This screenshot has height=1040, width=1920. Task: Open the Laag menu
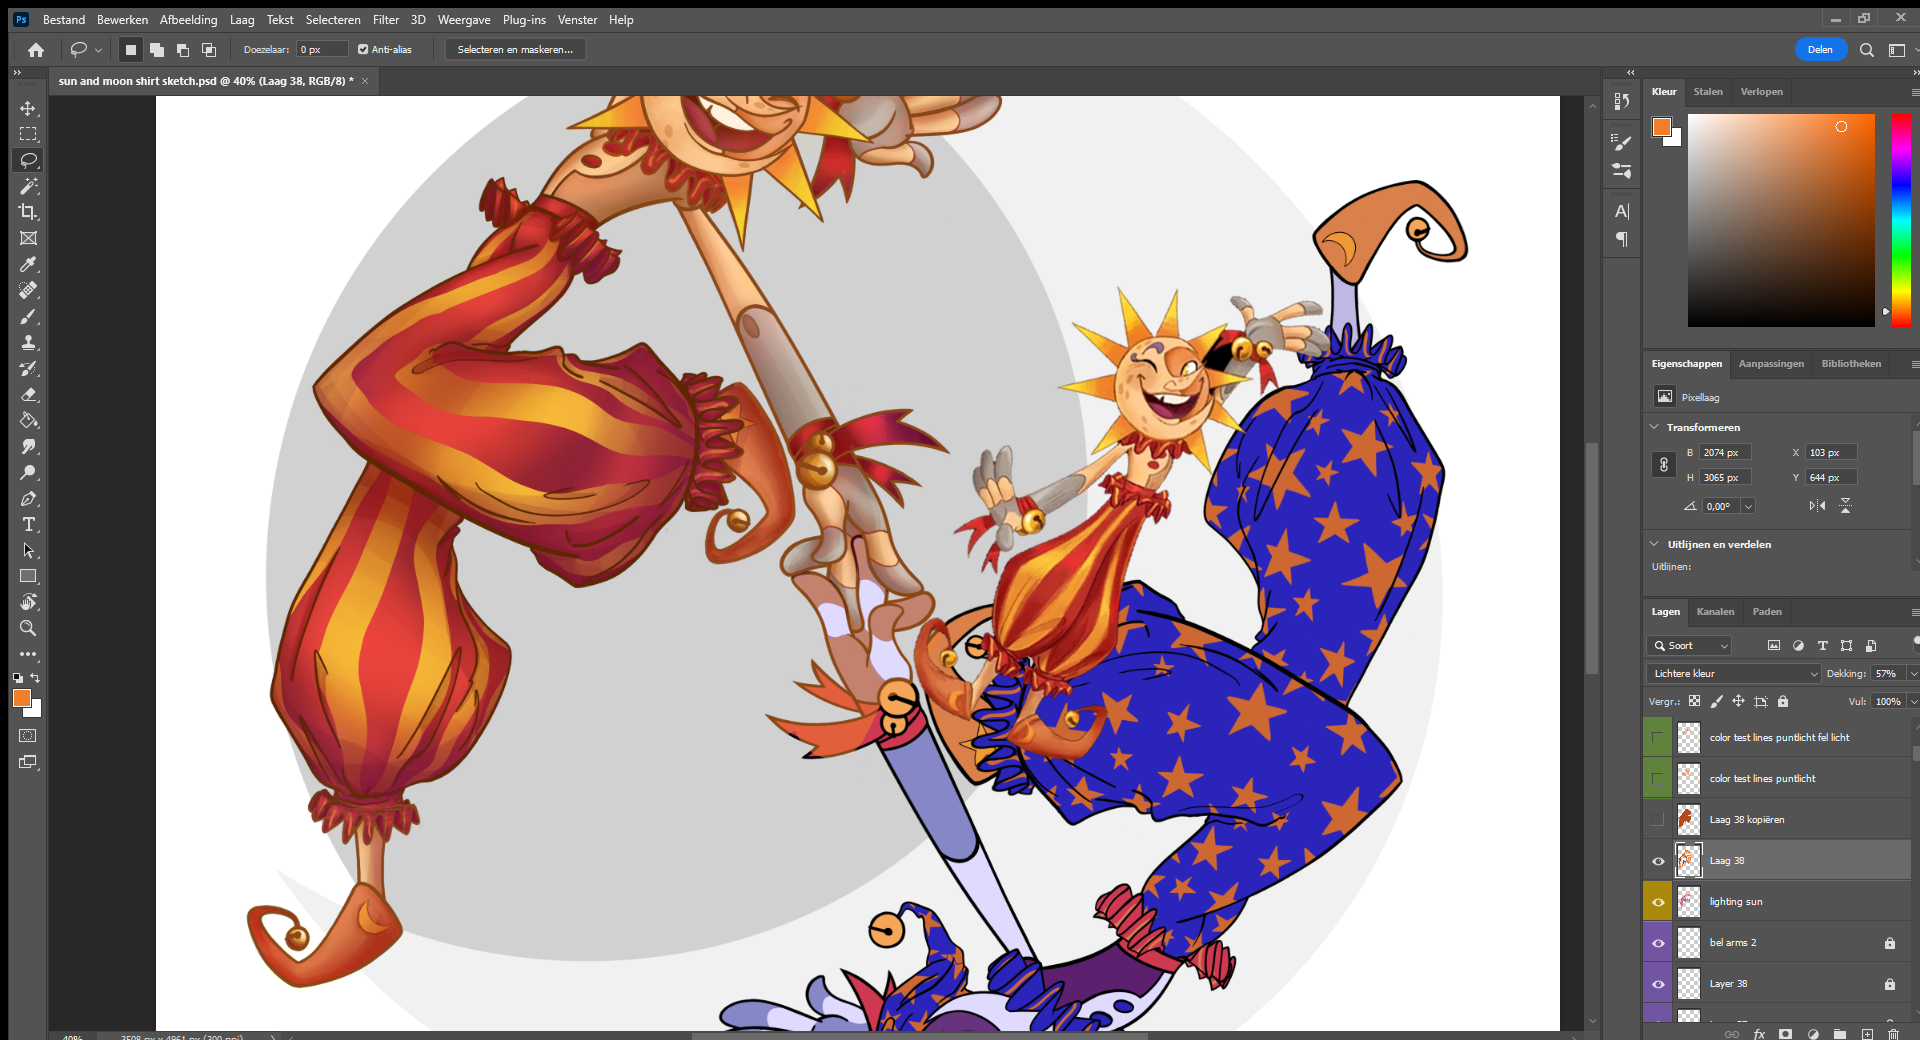pyautogui.click(x=242, y=20)
